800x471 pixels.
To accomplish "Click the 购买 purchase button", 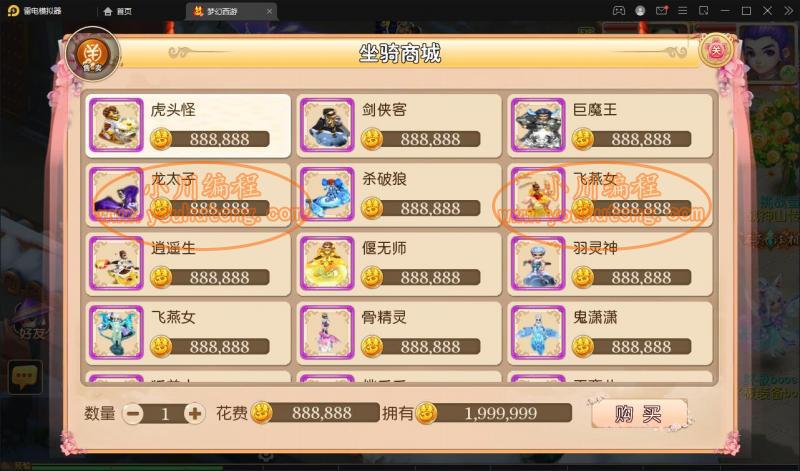I will tap(639, 414).
